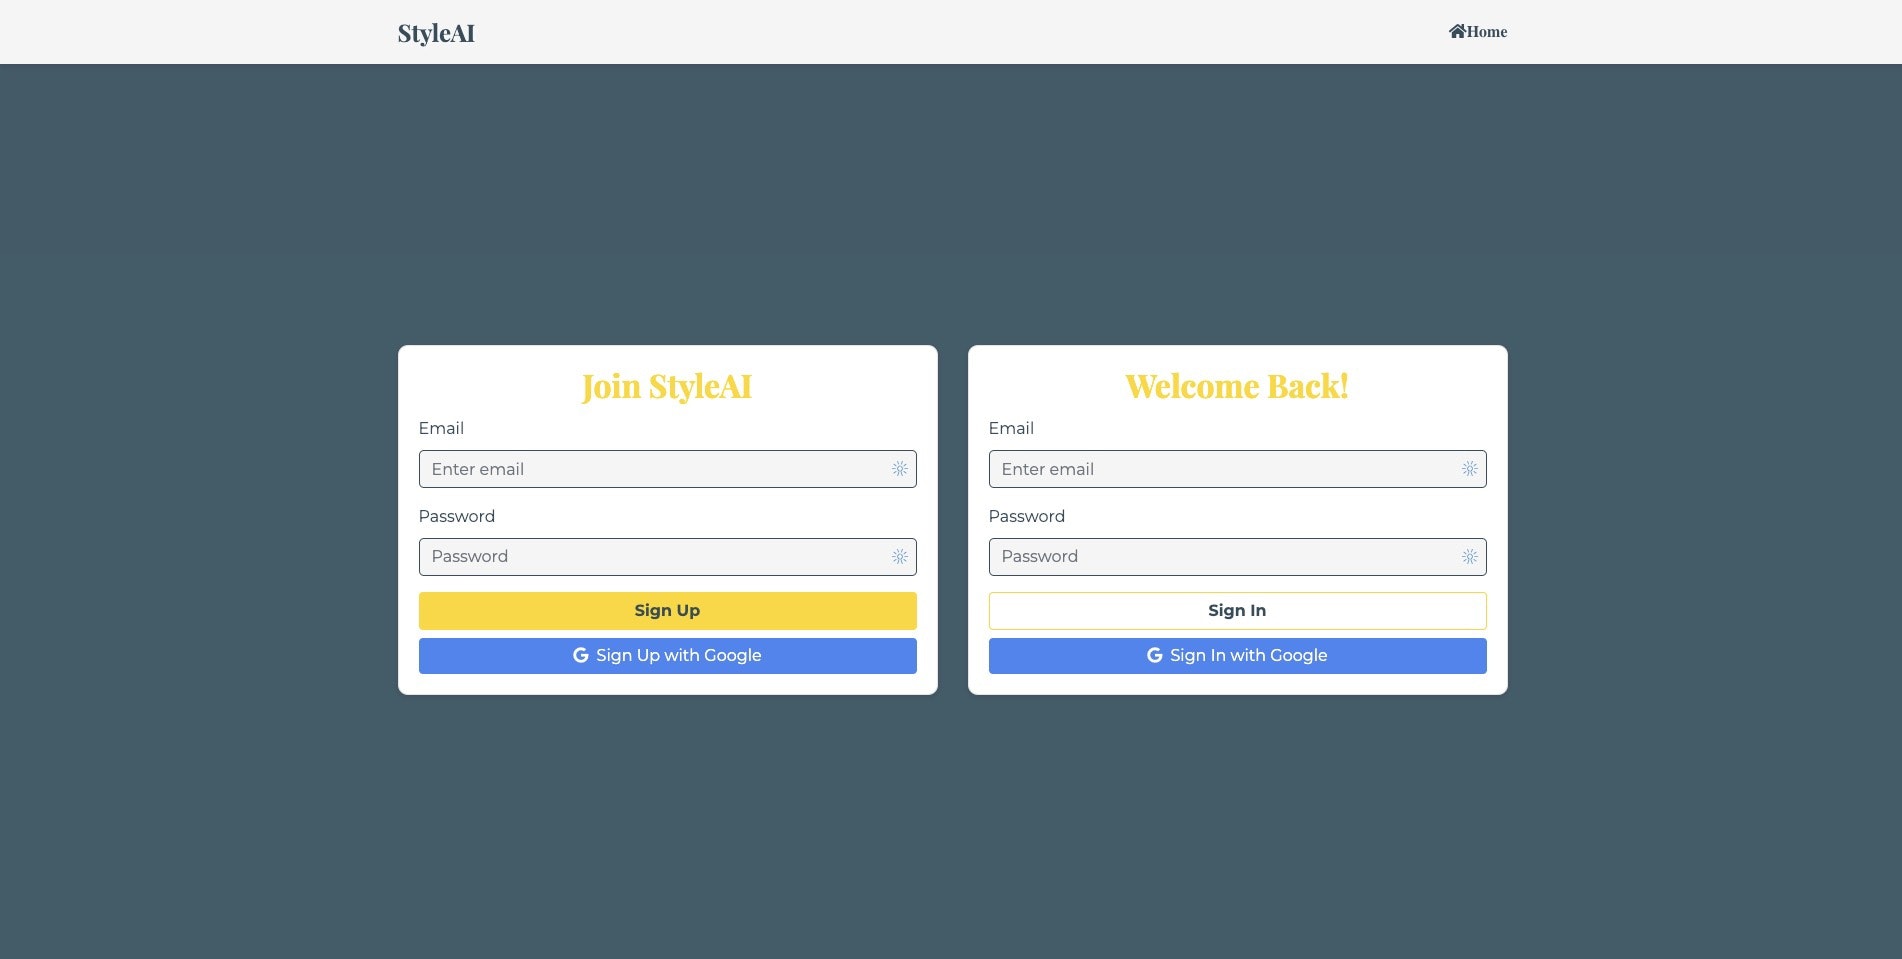Click autofill icon in Welcome Back password field
This screenshot has width=1902, height=959.
click(1470, 557)
